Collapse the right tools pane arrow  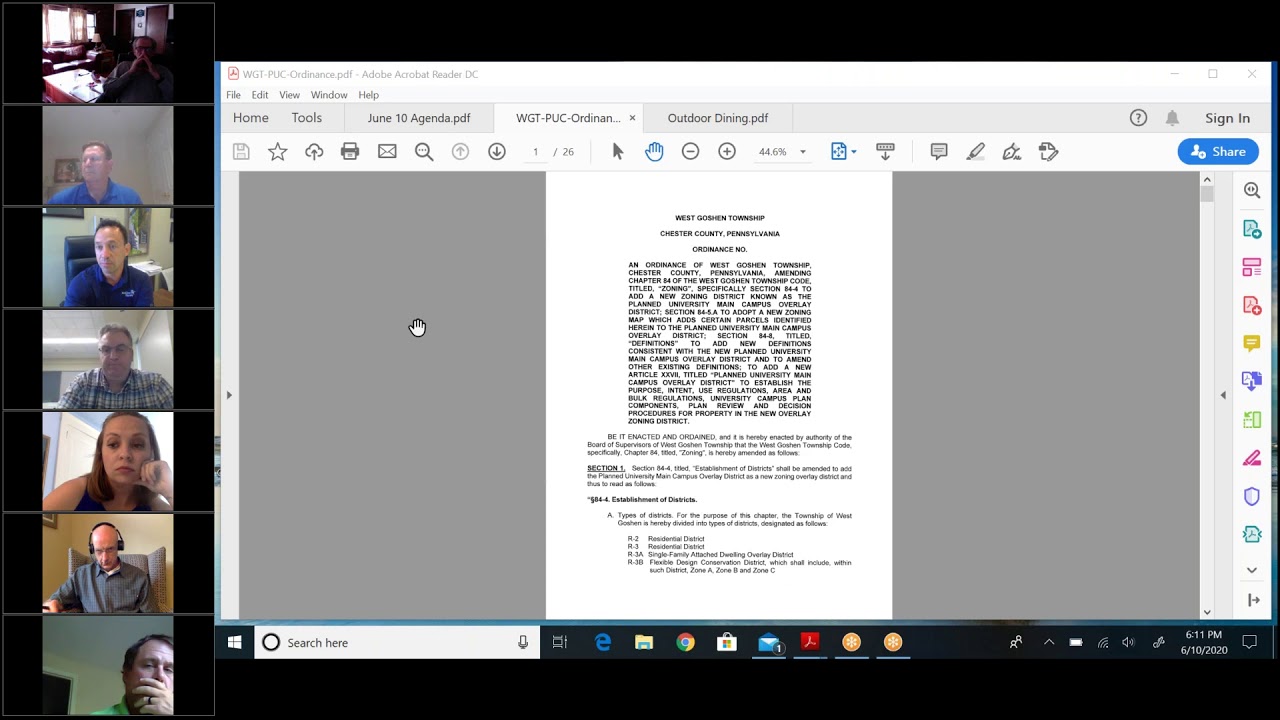(x=1222, y=395)
